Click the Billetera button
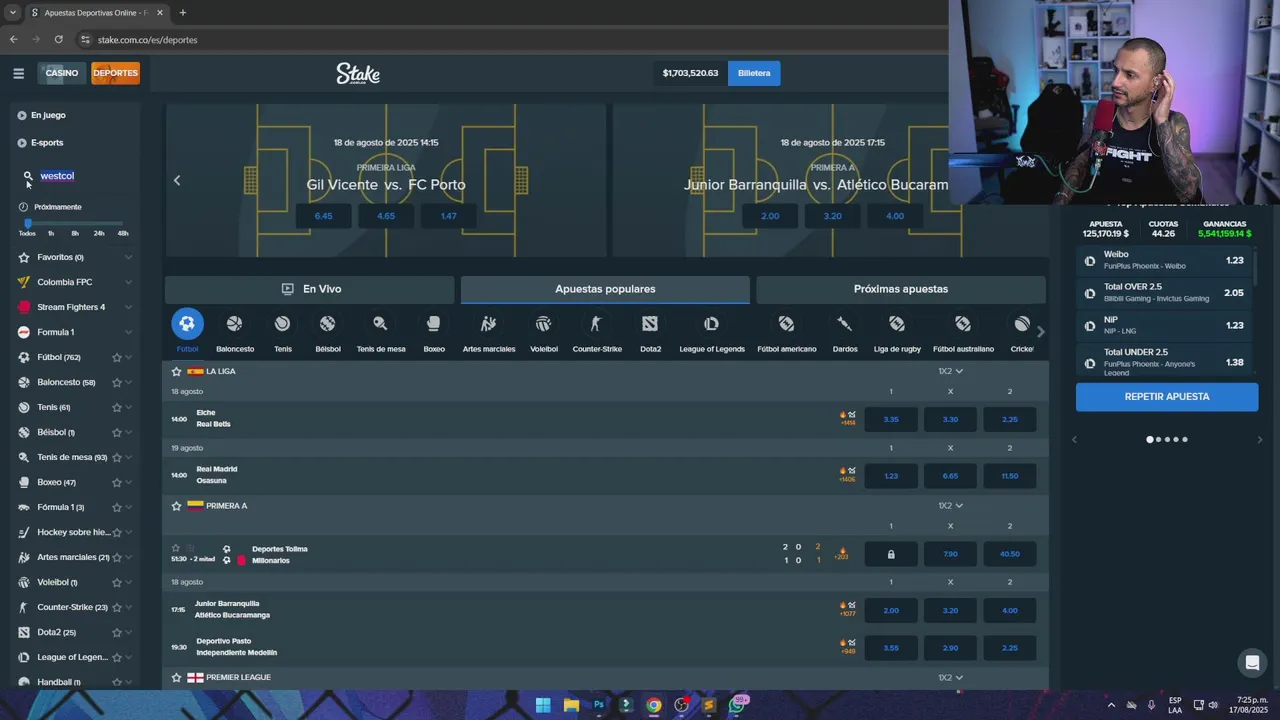The width and height of the screenshot is (1280, 720). coord(754,73)
